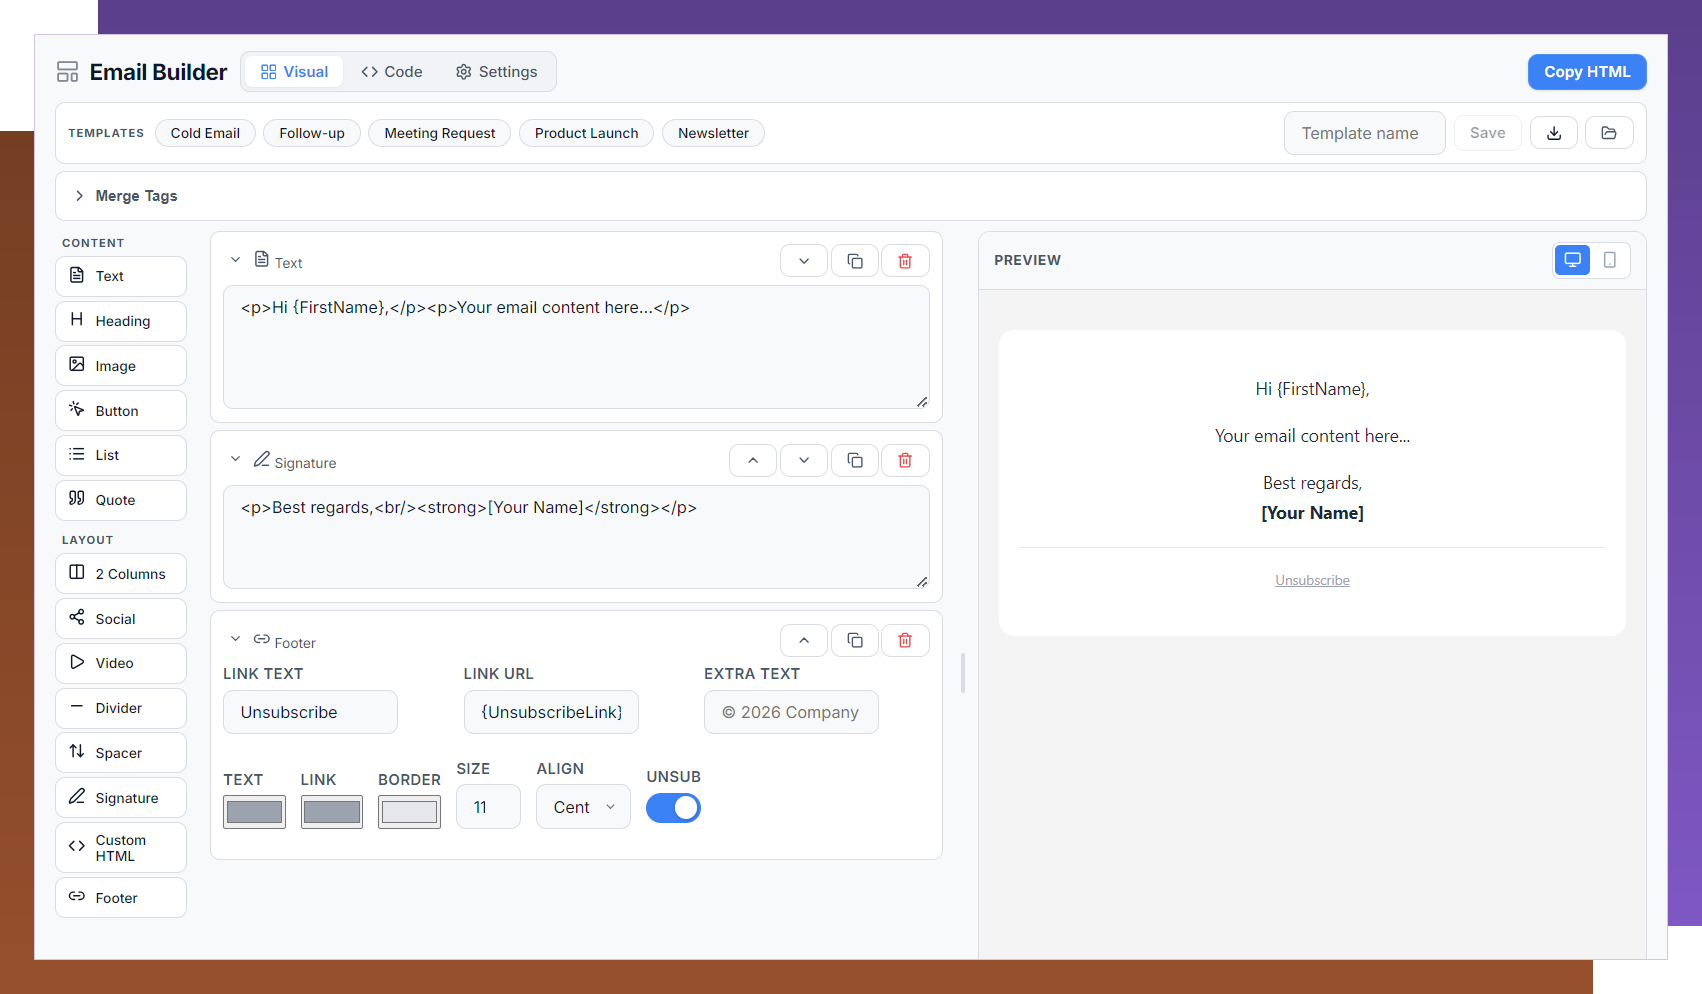Duplicate the Text block
This screenshot has height=994, width=1702.
coord(855,260)
